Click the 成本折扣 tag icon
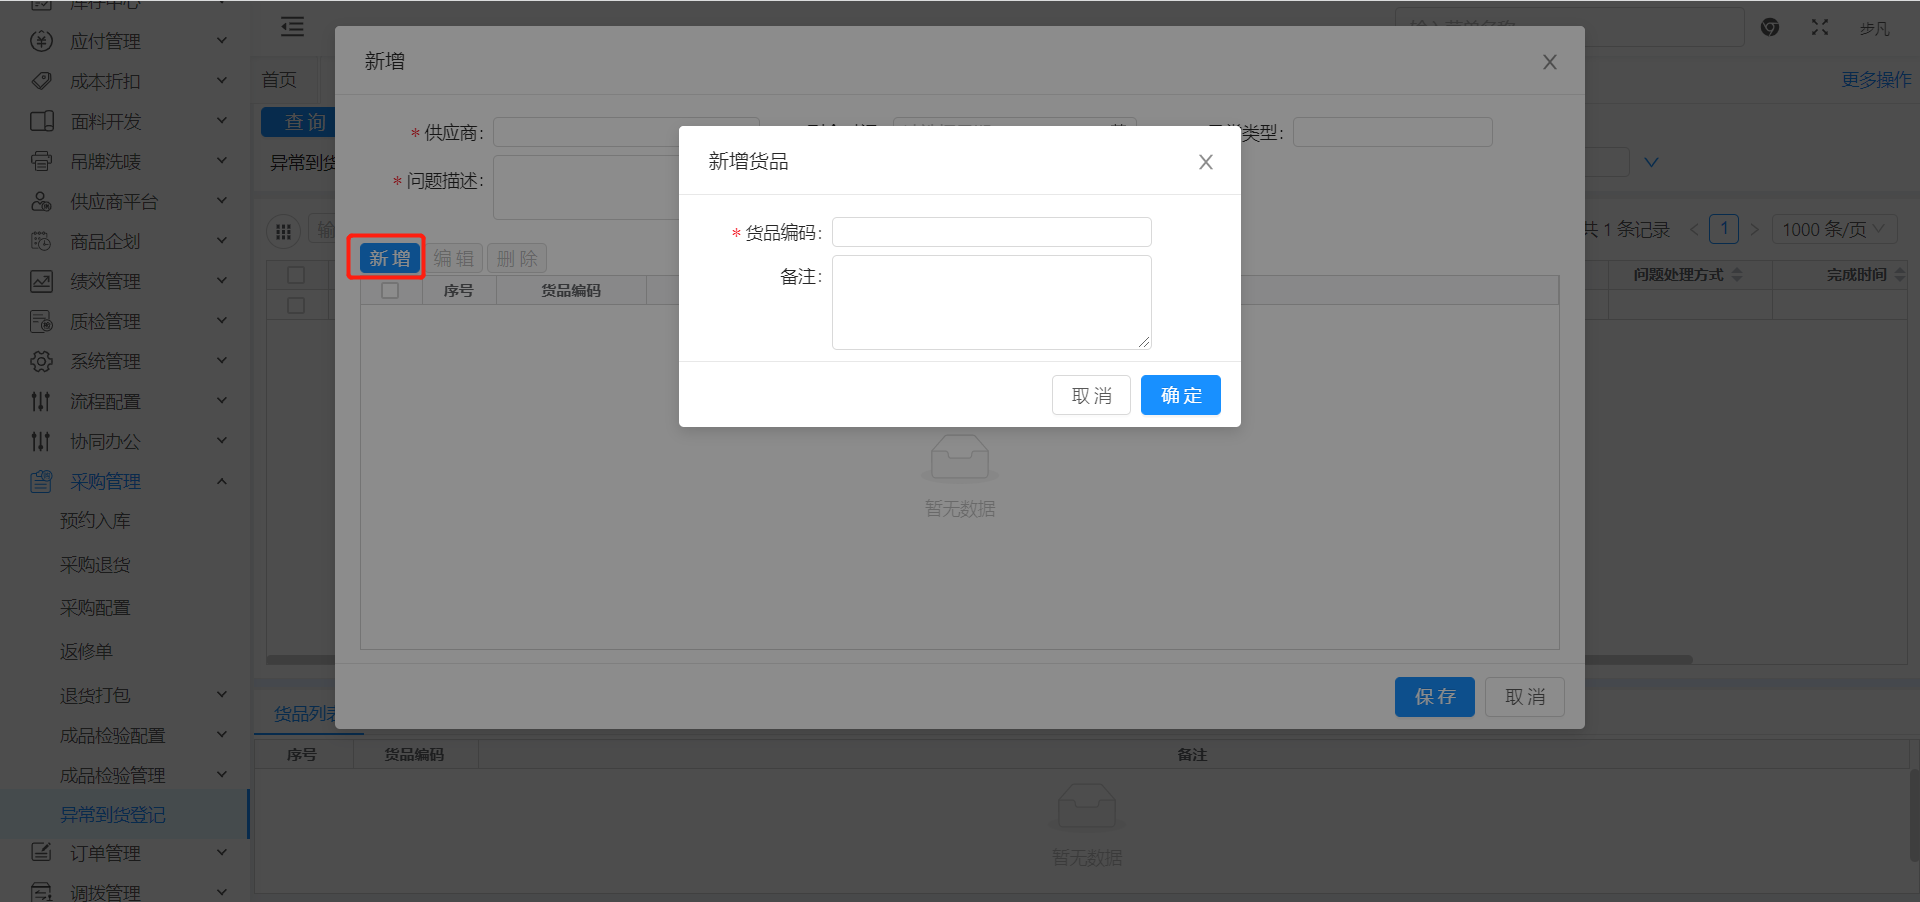This screenshot has width=1920, height=902. (x=41, y=81)
